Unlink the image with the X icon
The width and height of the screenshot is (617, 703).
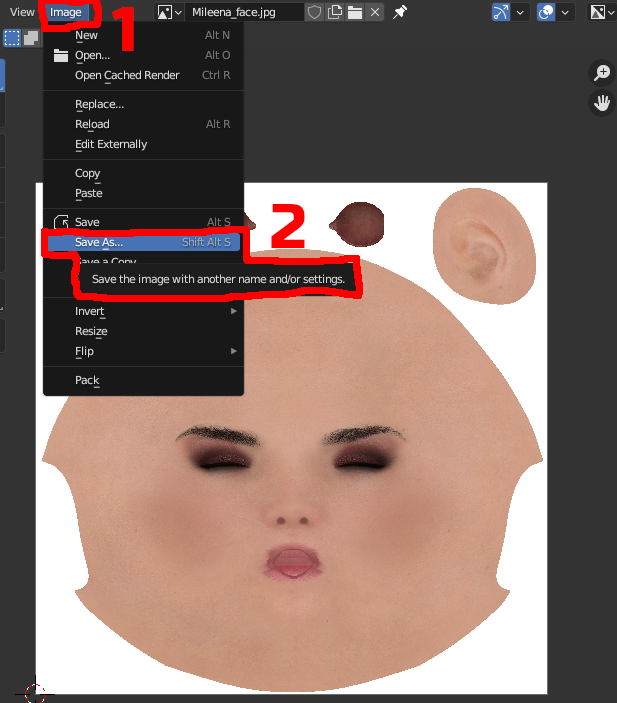pyautogui.click(x=375, y=12)
